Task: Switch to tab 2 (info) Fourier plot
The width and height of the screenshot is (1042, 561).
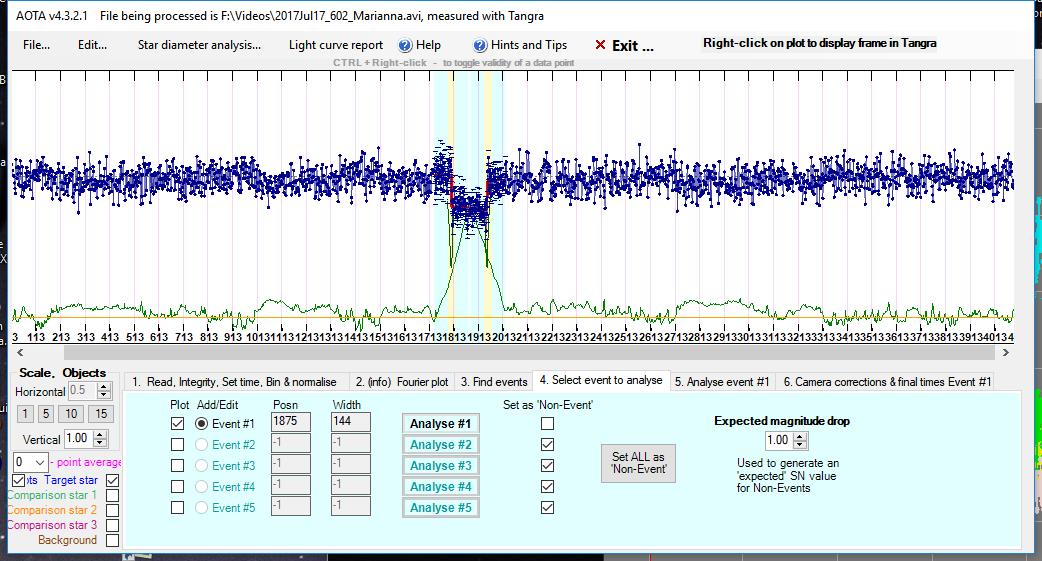Action: click(x=401, y=382)
